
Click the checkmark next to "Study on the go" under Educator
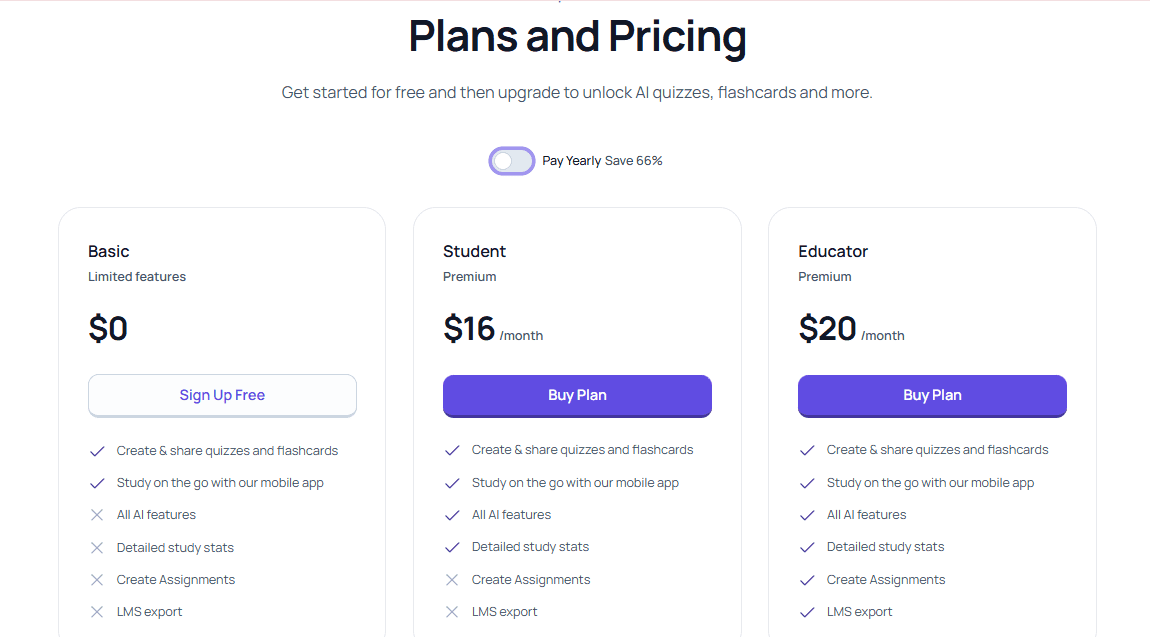pos(807,482)
